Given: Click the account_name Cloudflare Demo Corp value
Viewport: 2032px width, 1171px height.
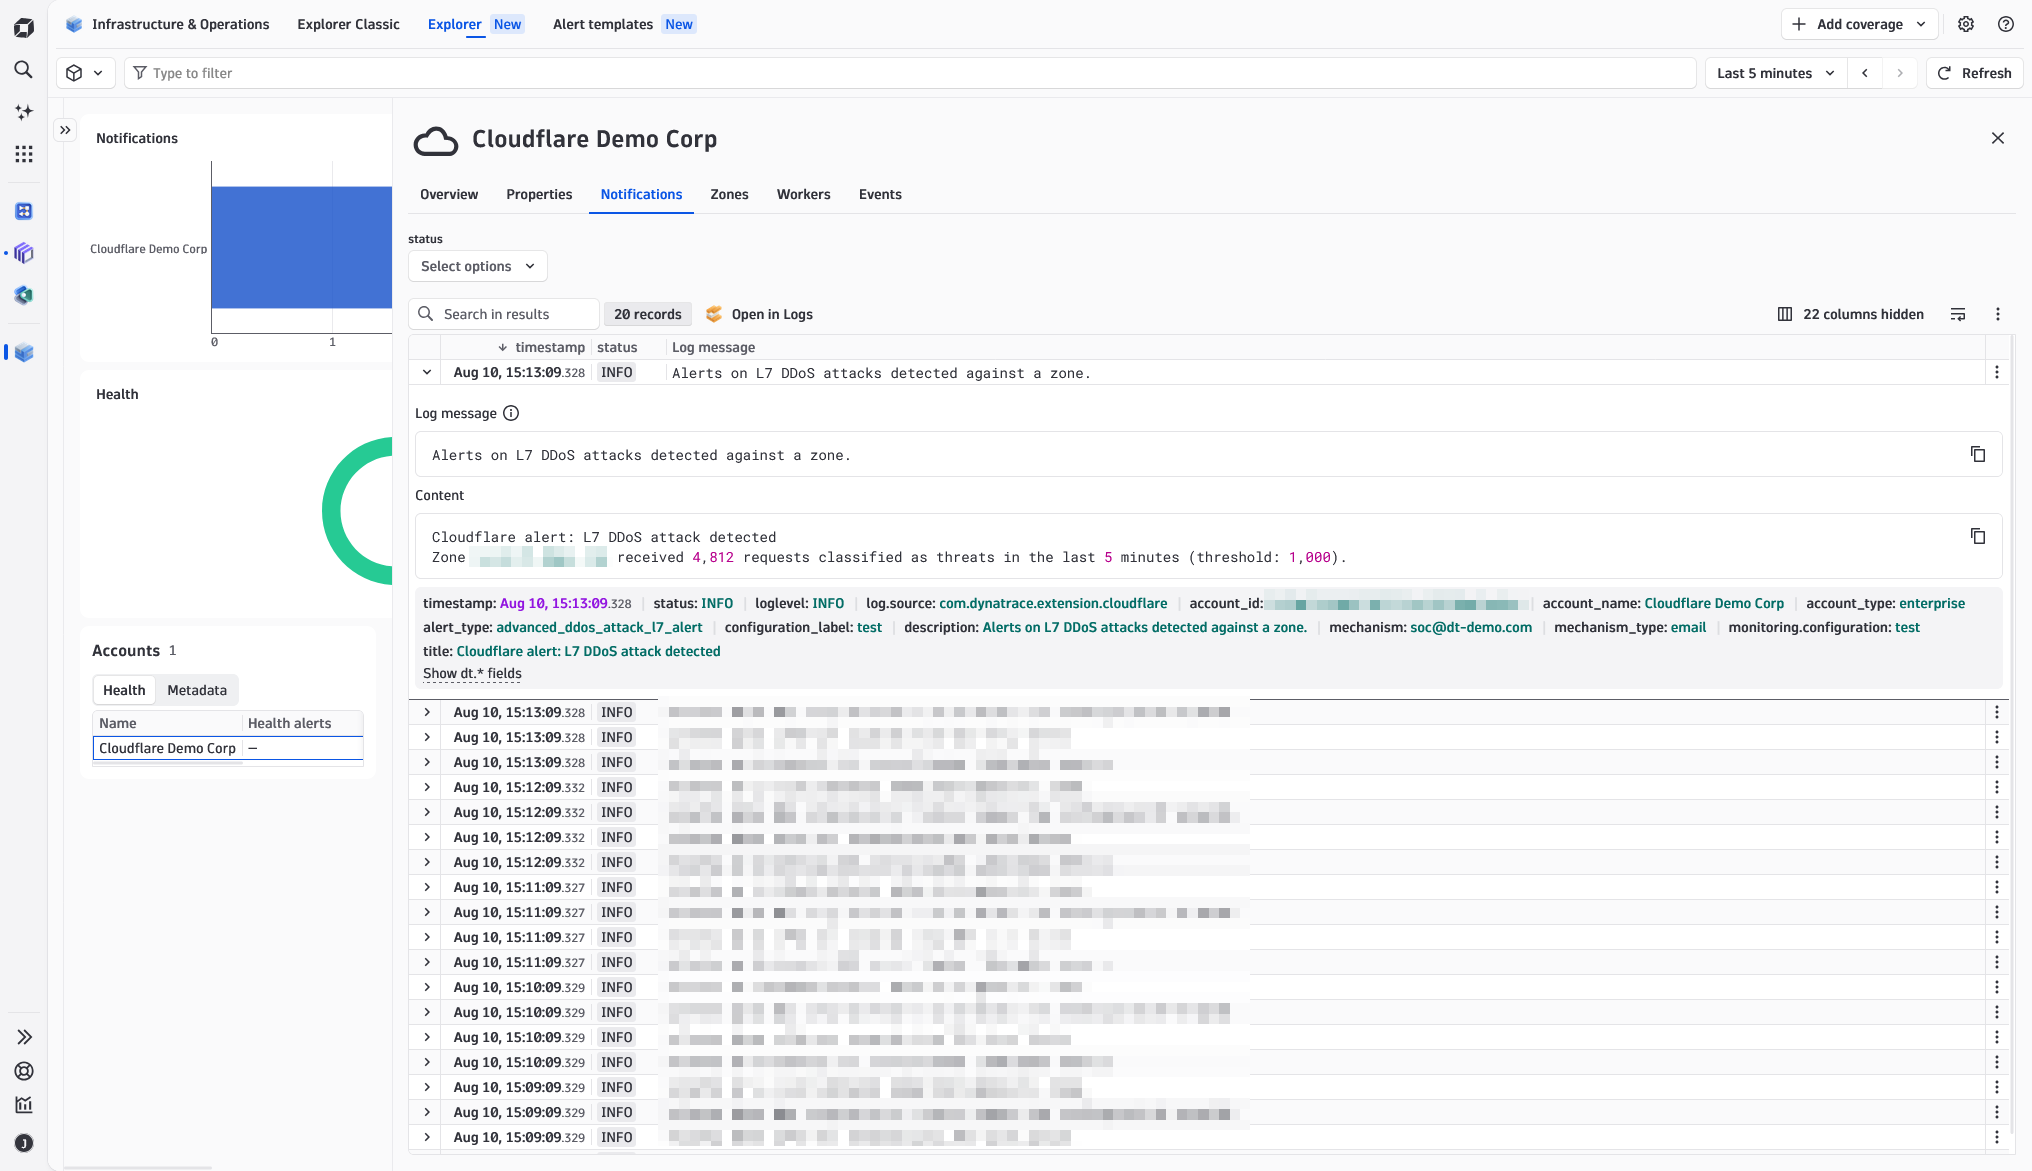Looking at the screenshot, I should pyautogui.click(x=1714, y=603).
